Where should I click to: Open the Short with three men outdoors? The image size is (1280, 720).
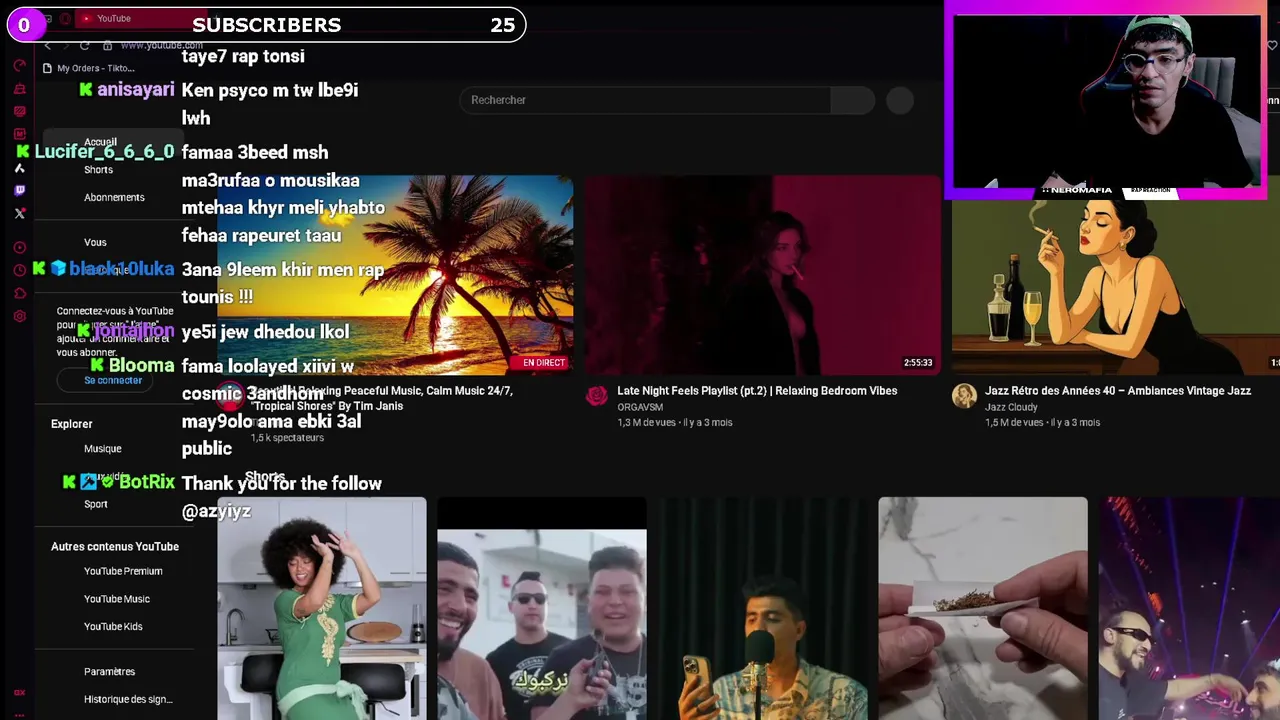click(542, 608)
